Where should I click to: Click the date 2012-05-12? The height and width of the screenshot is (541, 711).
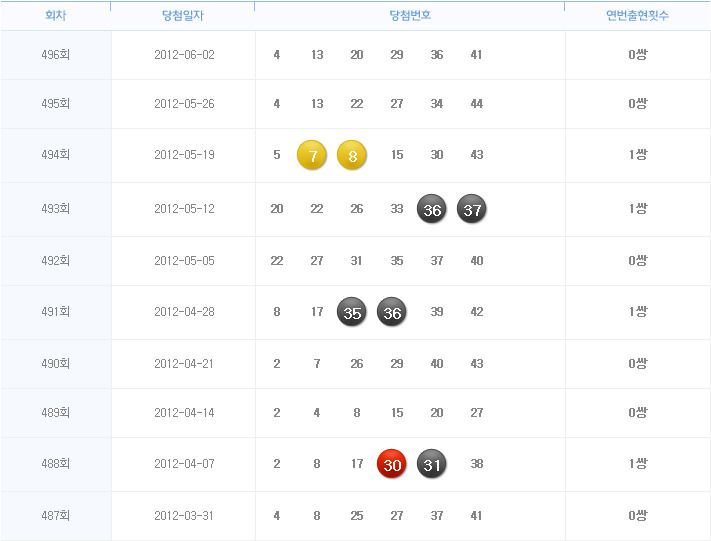[184, 209]
